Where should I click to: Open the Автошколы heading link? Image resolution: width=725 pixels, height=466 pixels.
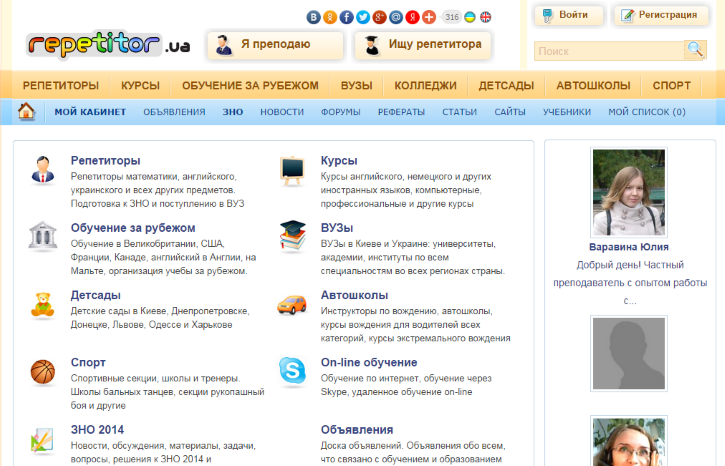tap(354, 295)
